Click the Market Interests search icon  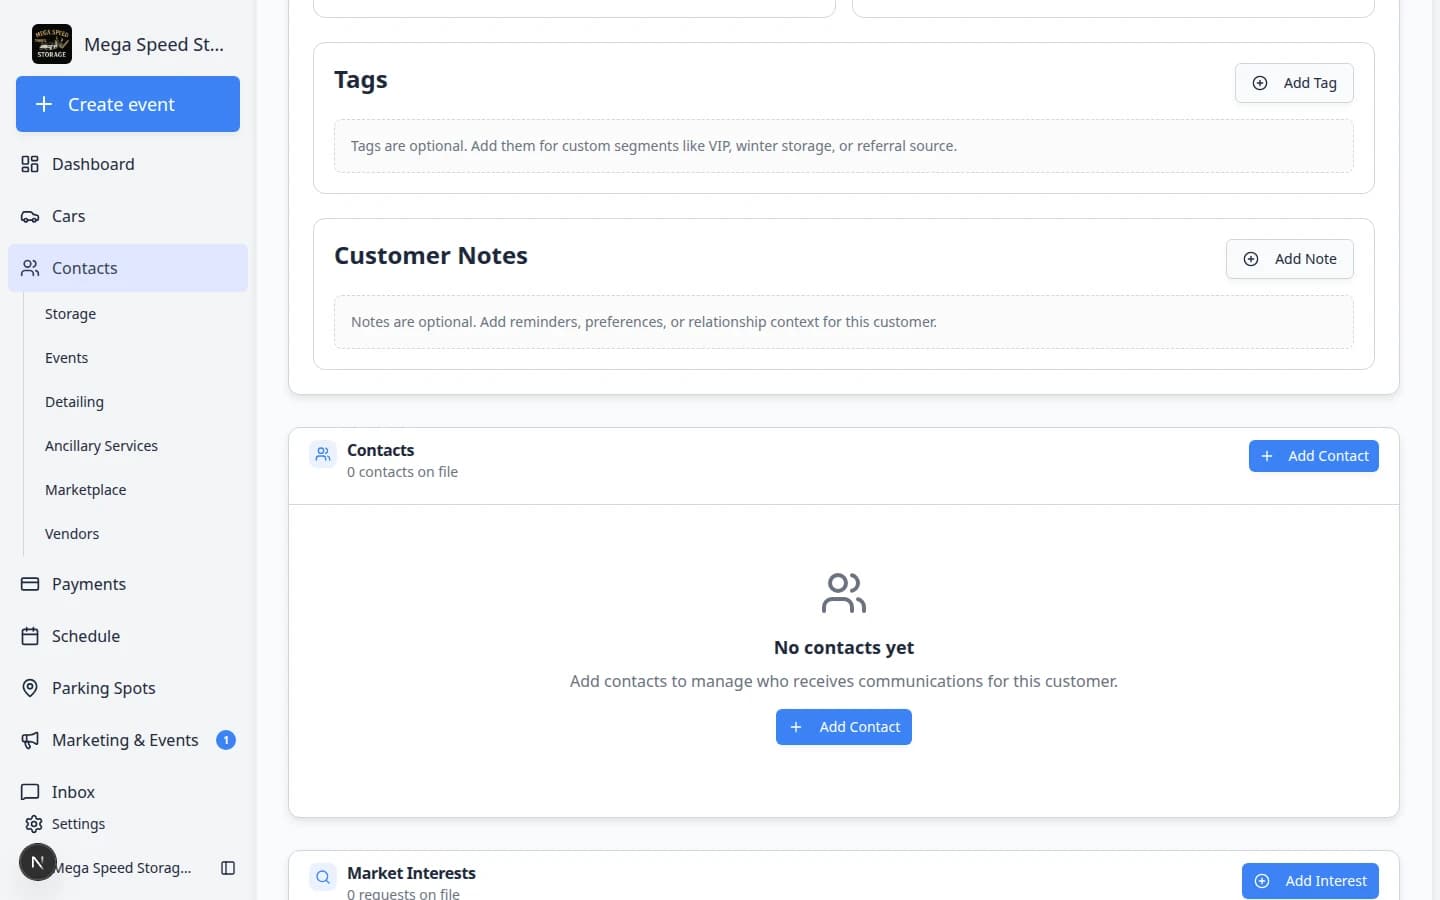click(x=323, y=878)
